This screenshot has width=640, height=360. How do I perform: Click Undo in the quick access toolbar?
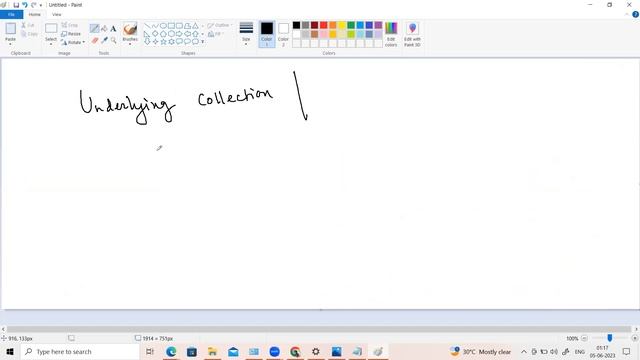(x=24, y=5)
